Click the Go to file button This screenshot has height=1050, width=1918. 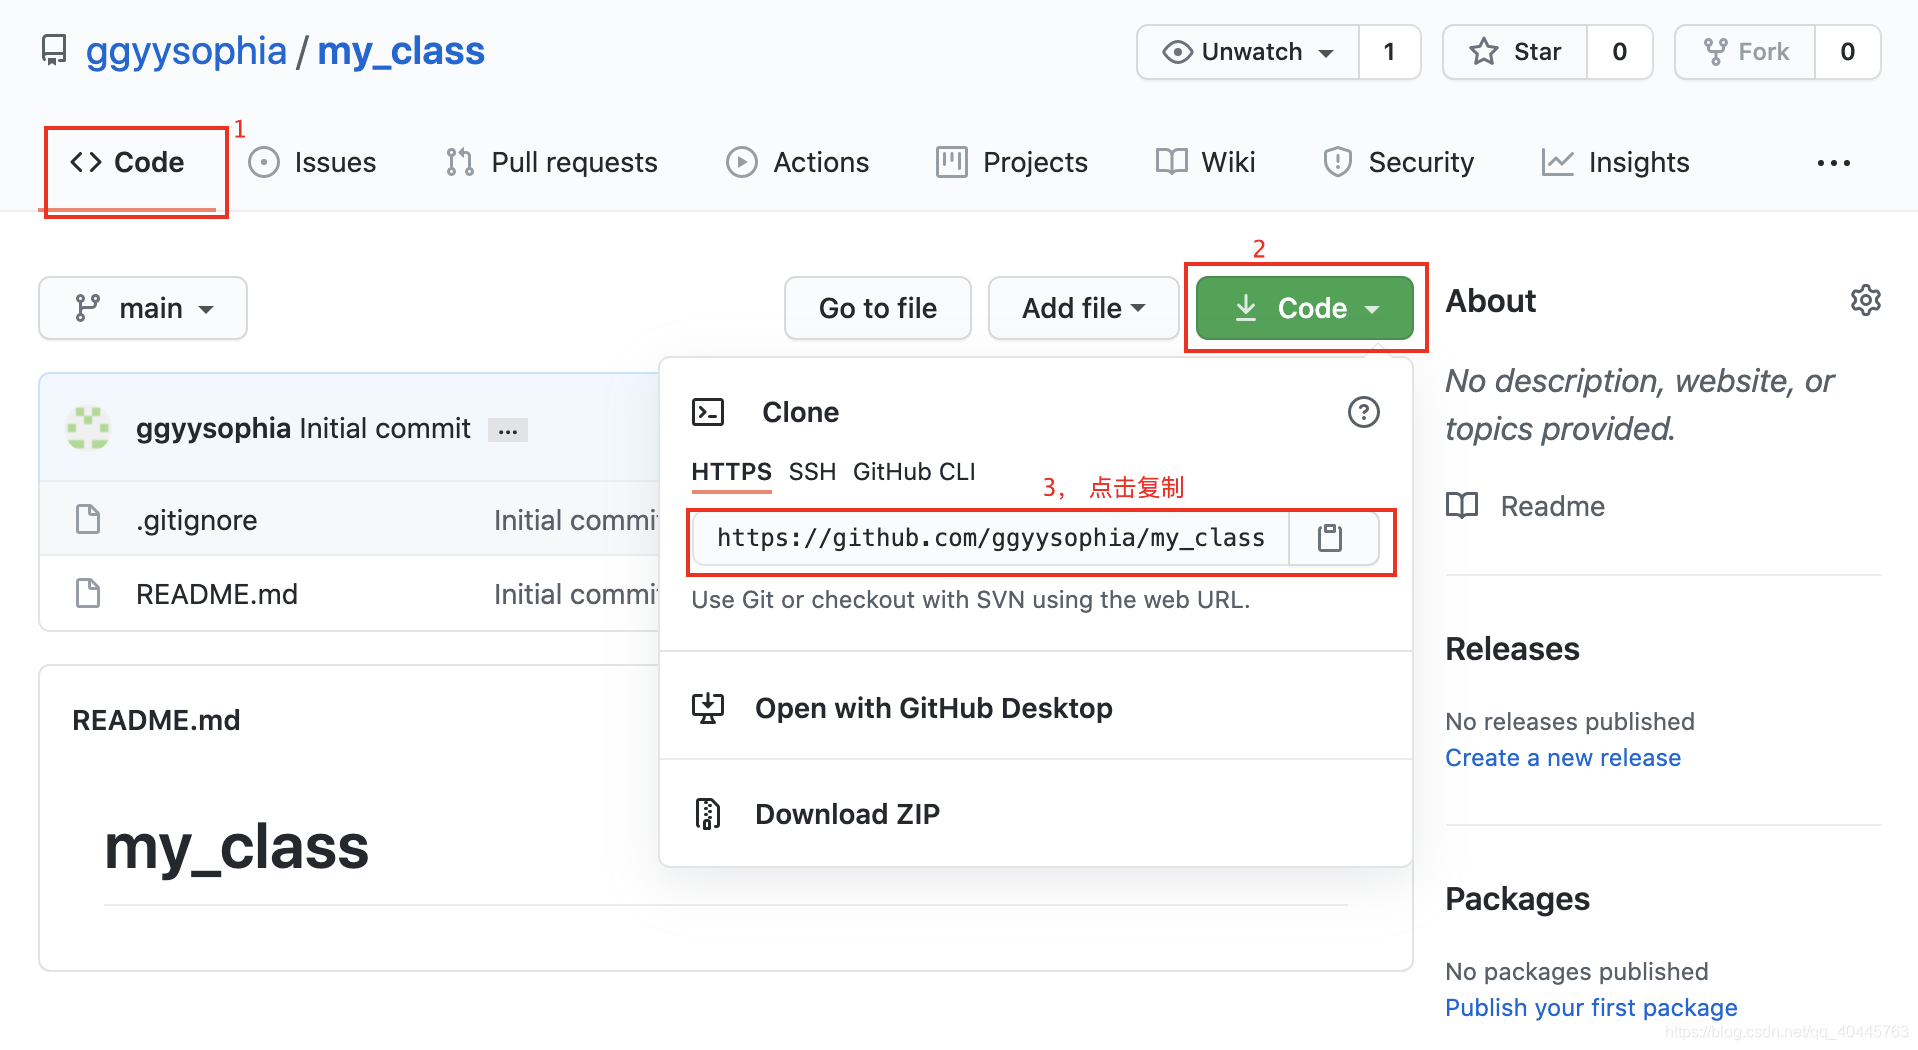(x=878, y=308)
